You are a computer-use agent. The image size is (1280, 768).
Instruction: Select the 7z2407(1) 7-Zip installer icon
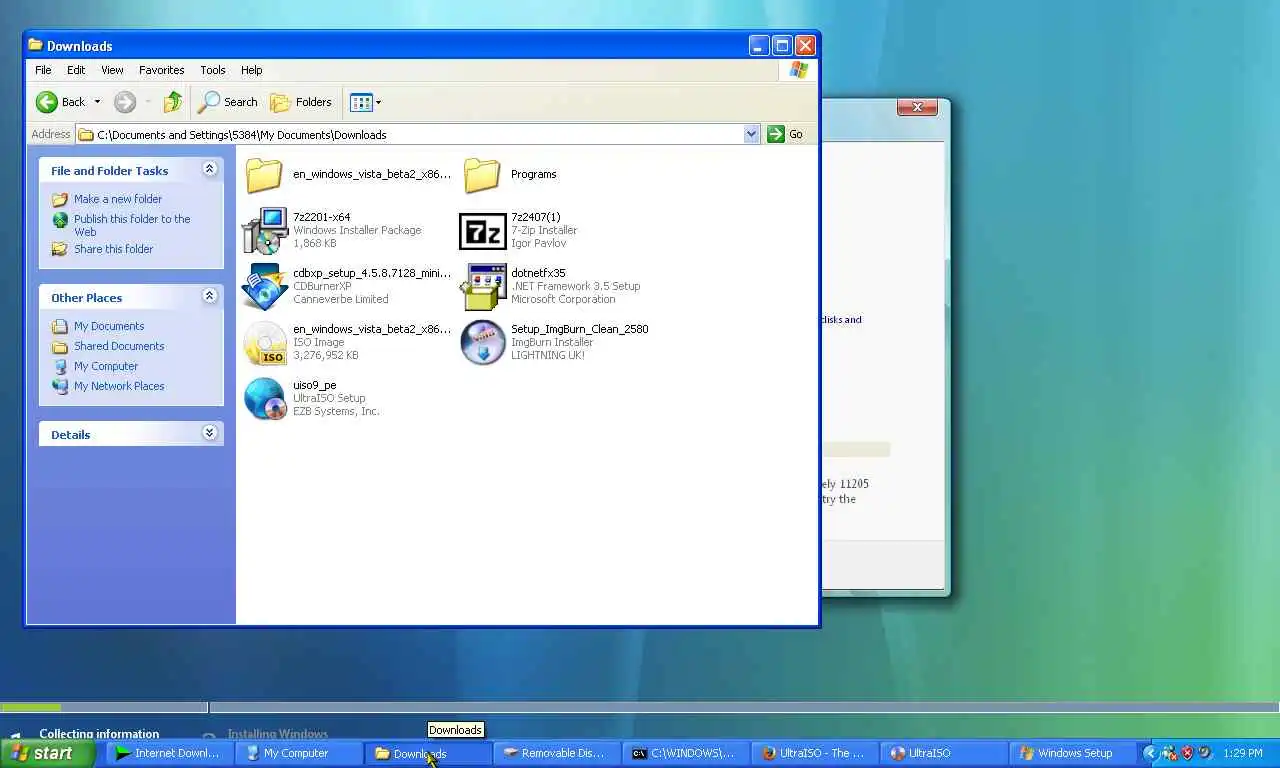coord(482,231)
